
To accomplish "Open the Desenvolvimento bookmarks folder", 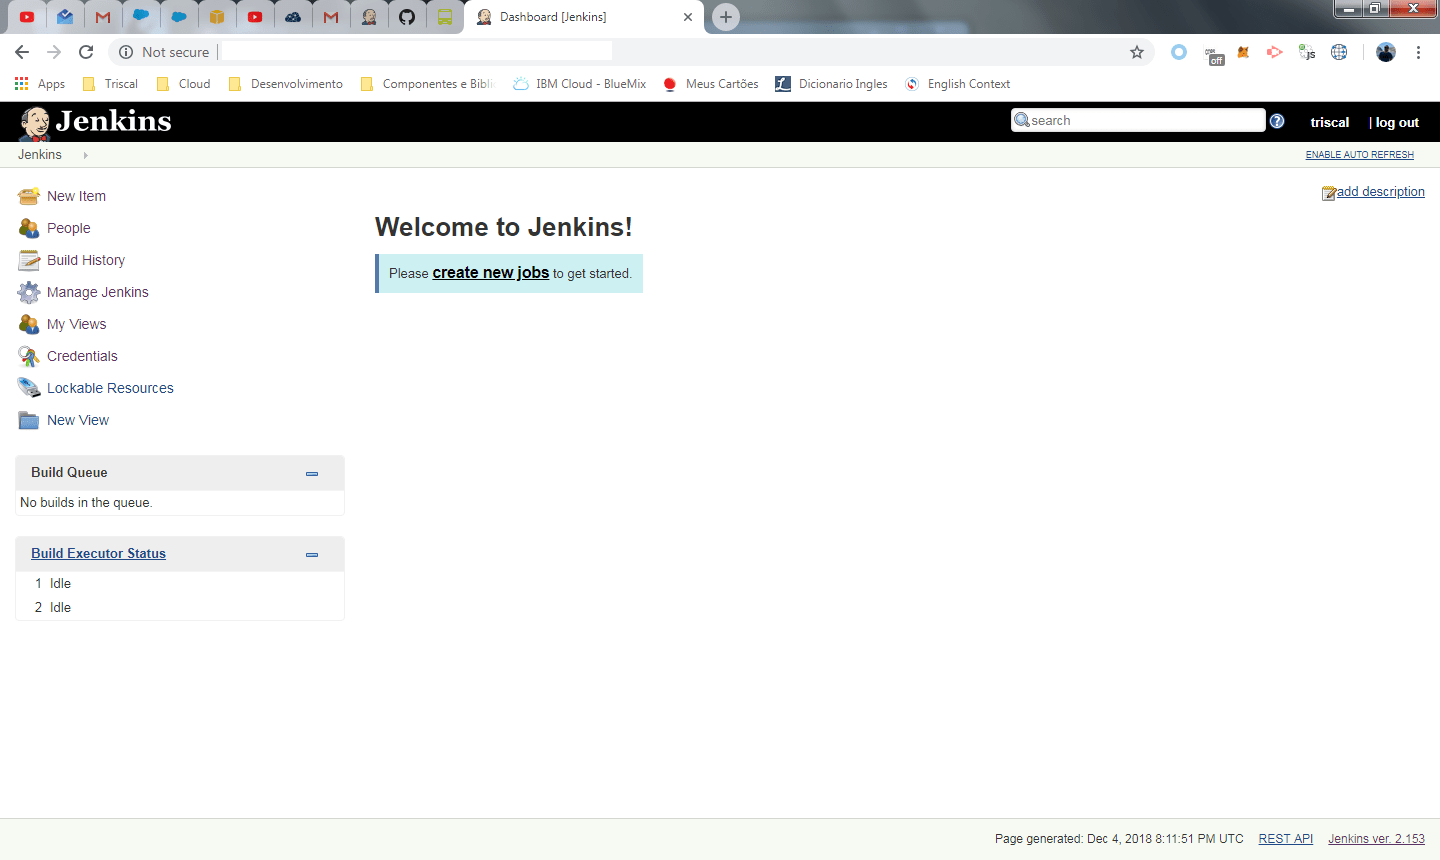I will click(x=285, y=84).
